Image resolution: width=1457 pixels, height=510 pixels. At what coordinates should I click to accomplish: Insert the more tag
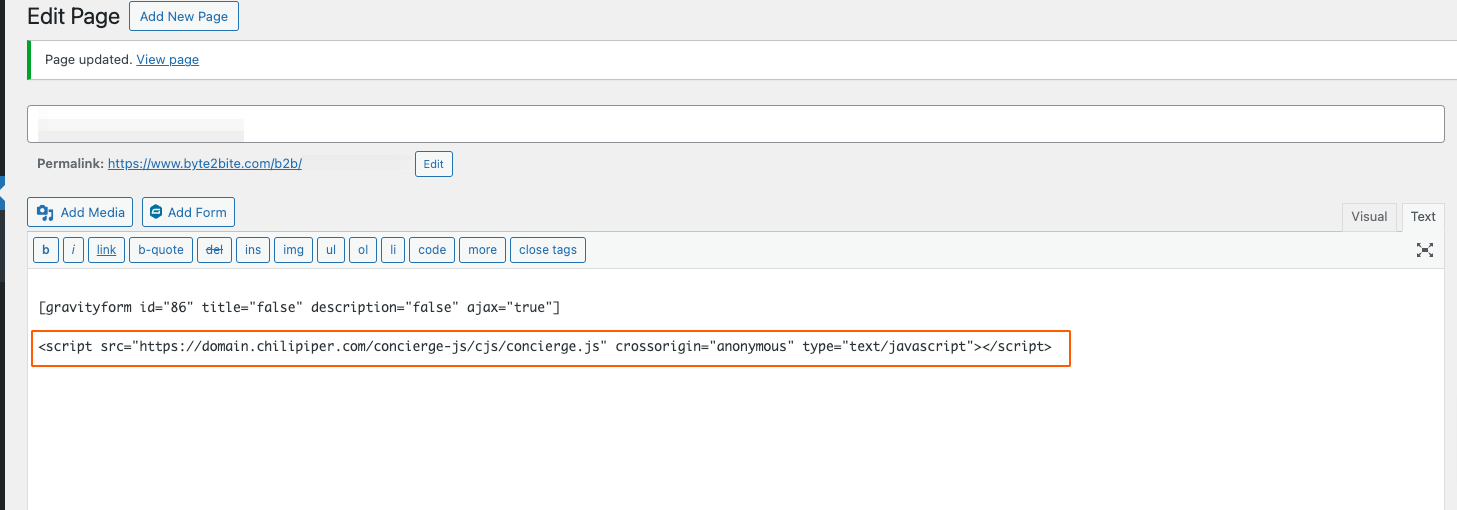pos(482,250)
